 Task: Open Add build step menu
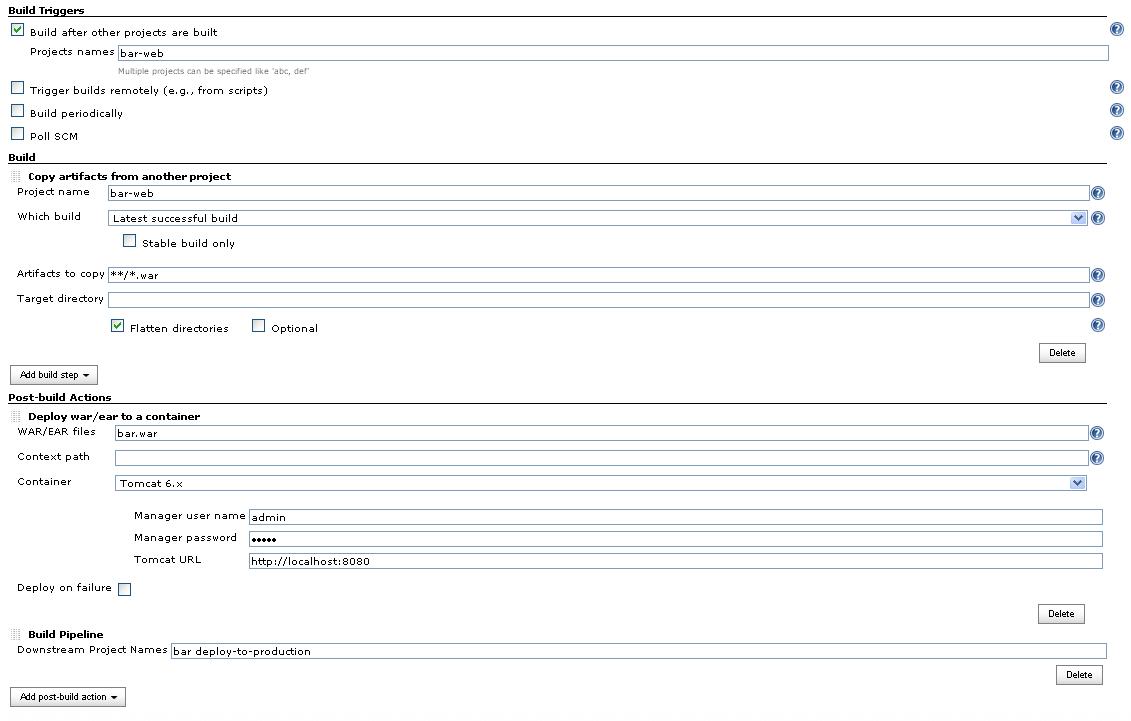[54, 375]
